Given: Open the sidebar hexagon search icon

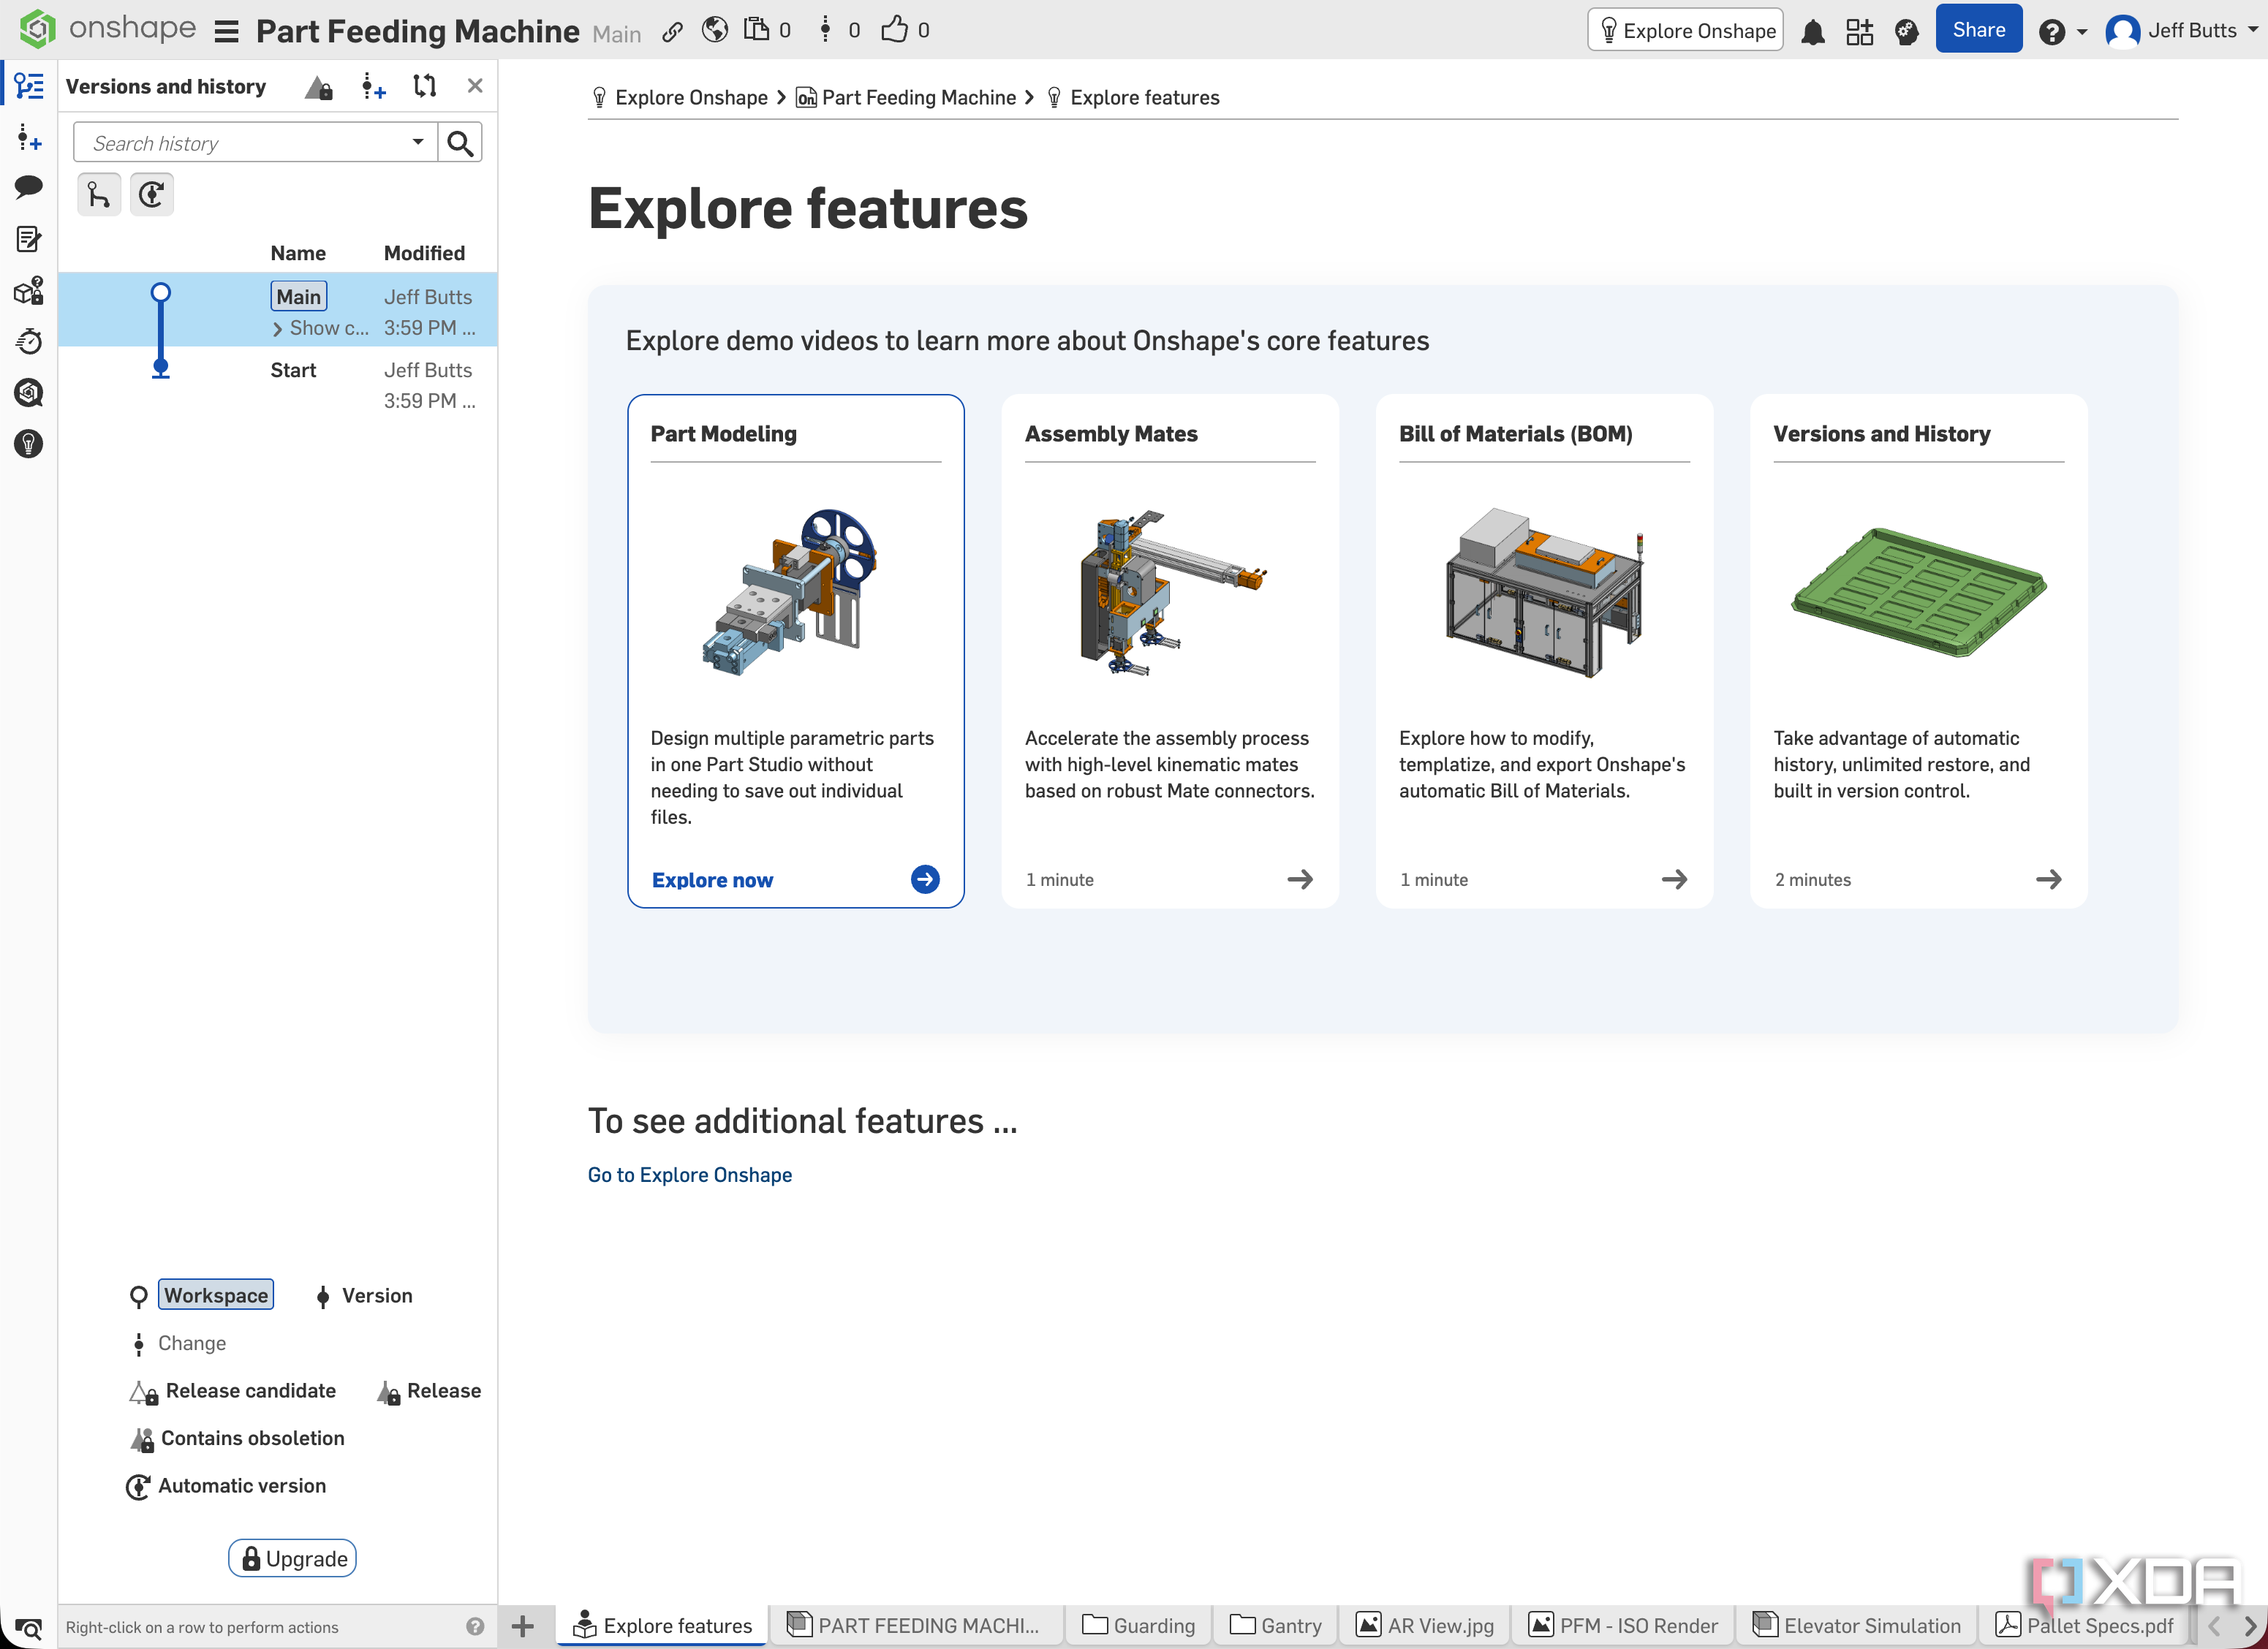Looking at the screenshot, I should (29, 392).
